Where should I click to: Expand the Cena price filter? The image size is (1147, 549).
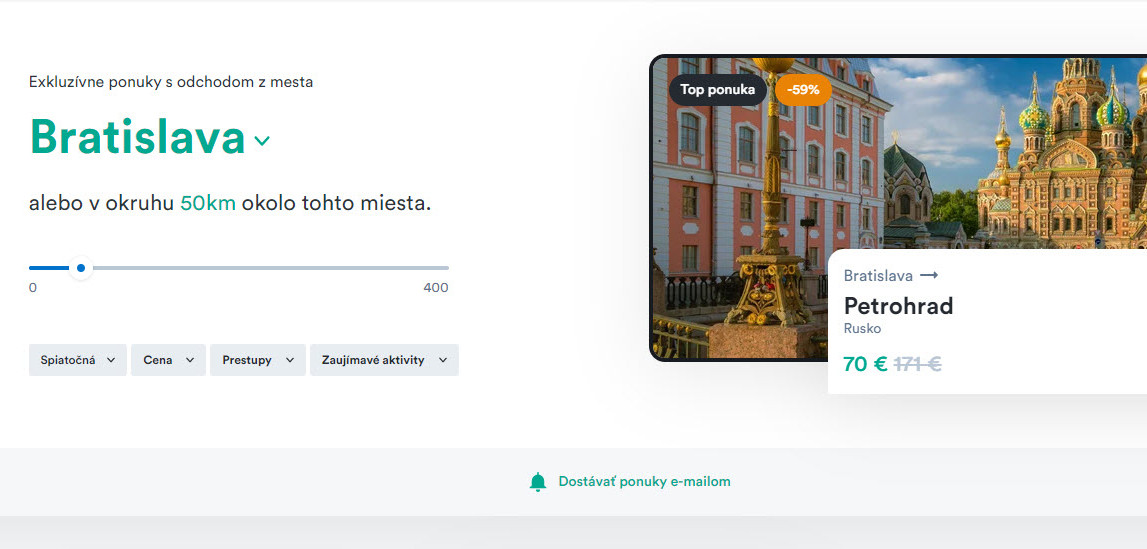point(168,360)
